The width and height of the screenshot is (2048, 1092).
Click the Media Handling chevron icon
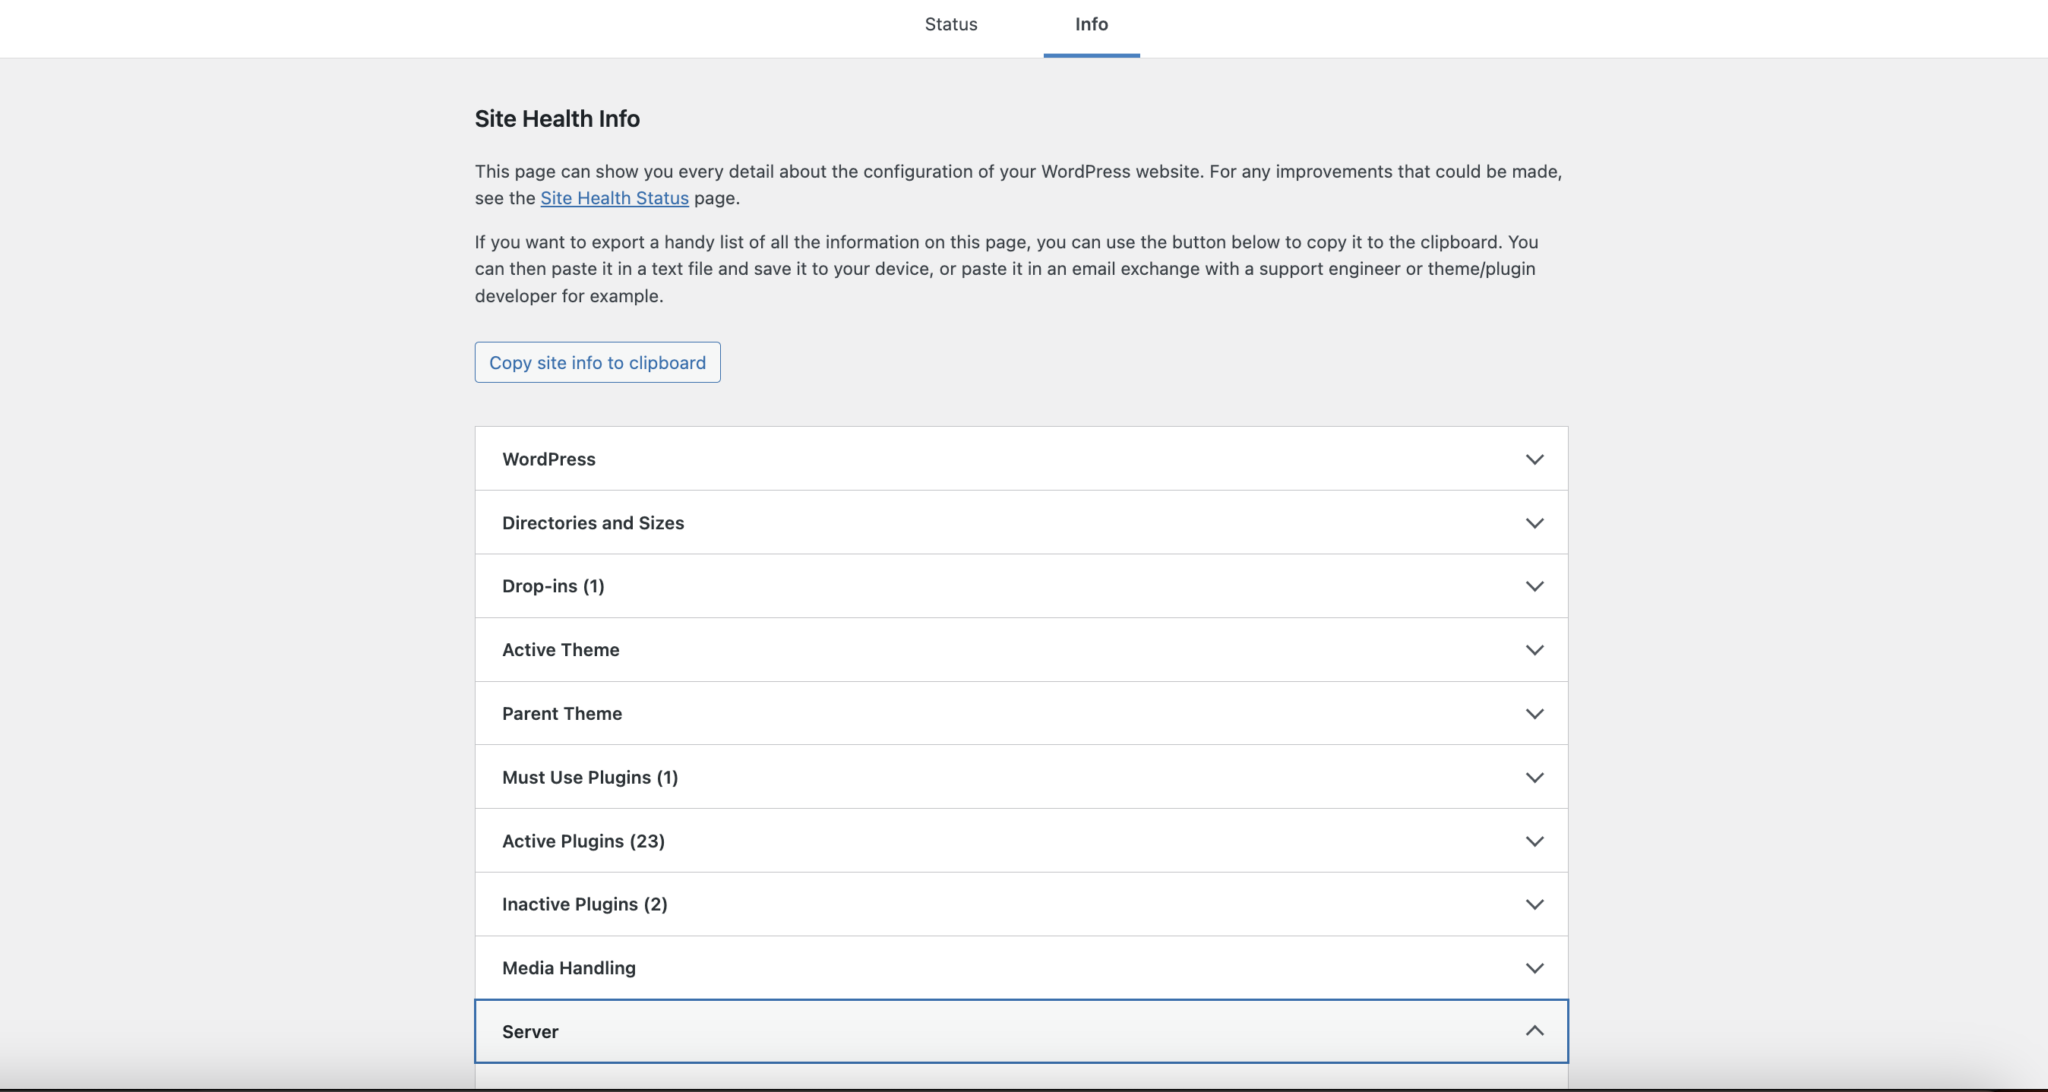pyautogui.click(x=1534, y=967)
